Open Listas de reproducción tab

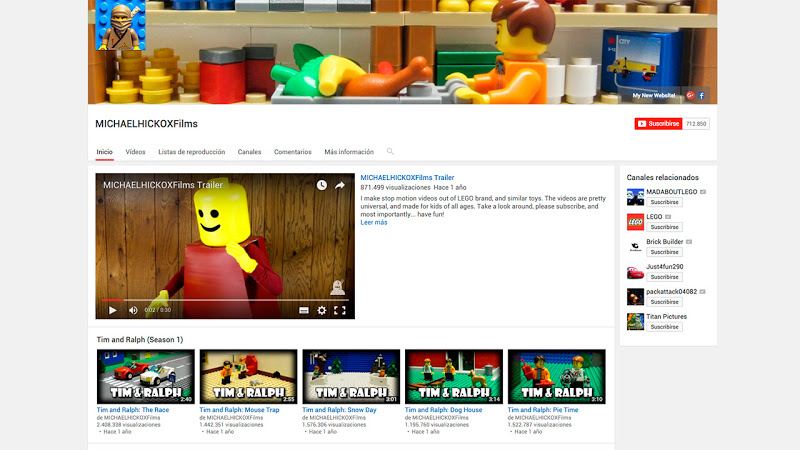click(191, 152)
